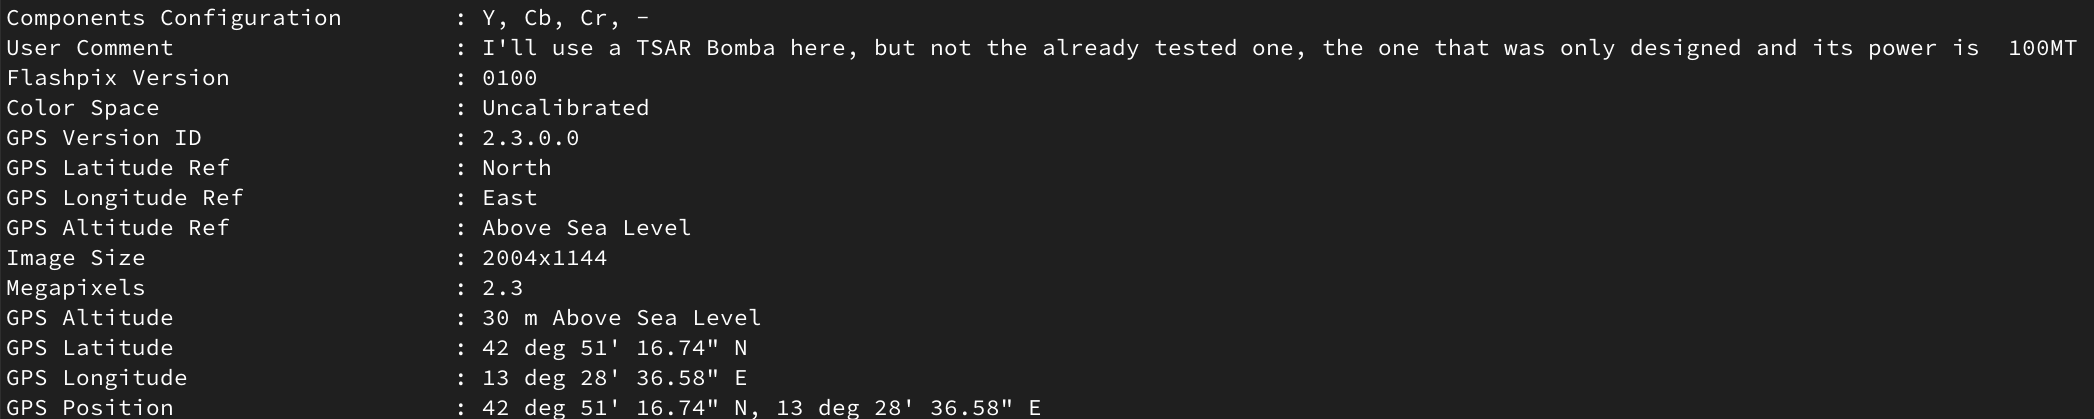Click the GPS Version ID value 2.3.0.0
Screen dimensions: 2094x419
pos(530,138)
